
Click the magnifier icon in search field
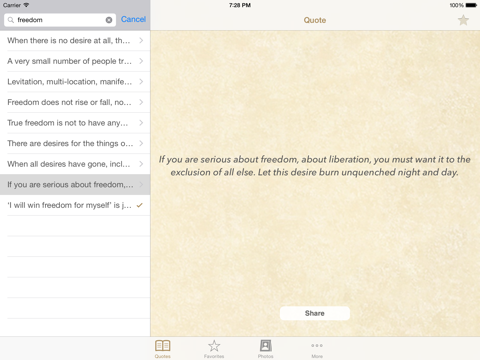[x=11, y=20]
